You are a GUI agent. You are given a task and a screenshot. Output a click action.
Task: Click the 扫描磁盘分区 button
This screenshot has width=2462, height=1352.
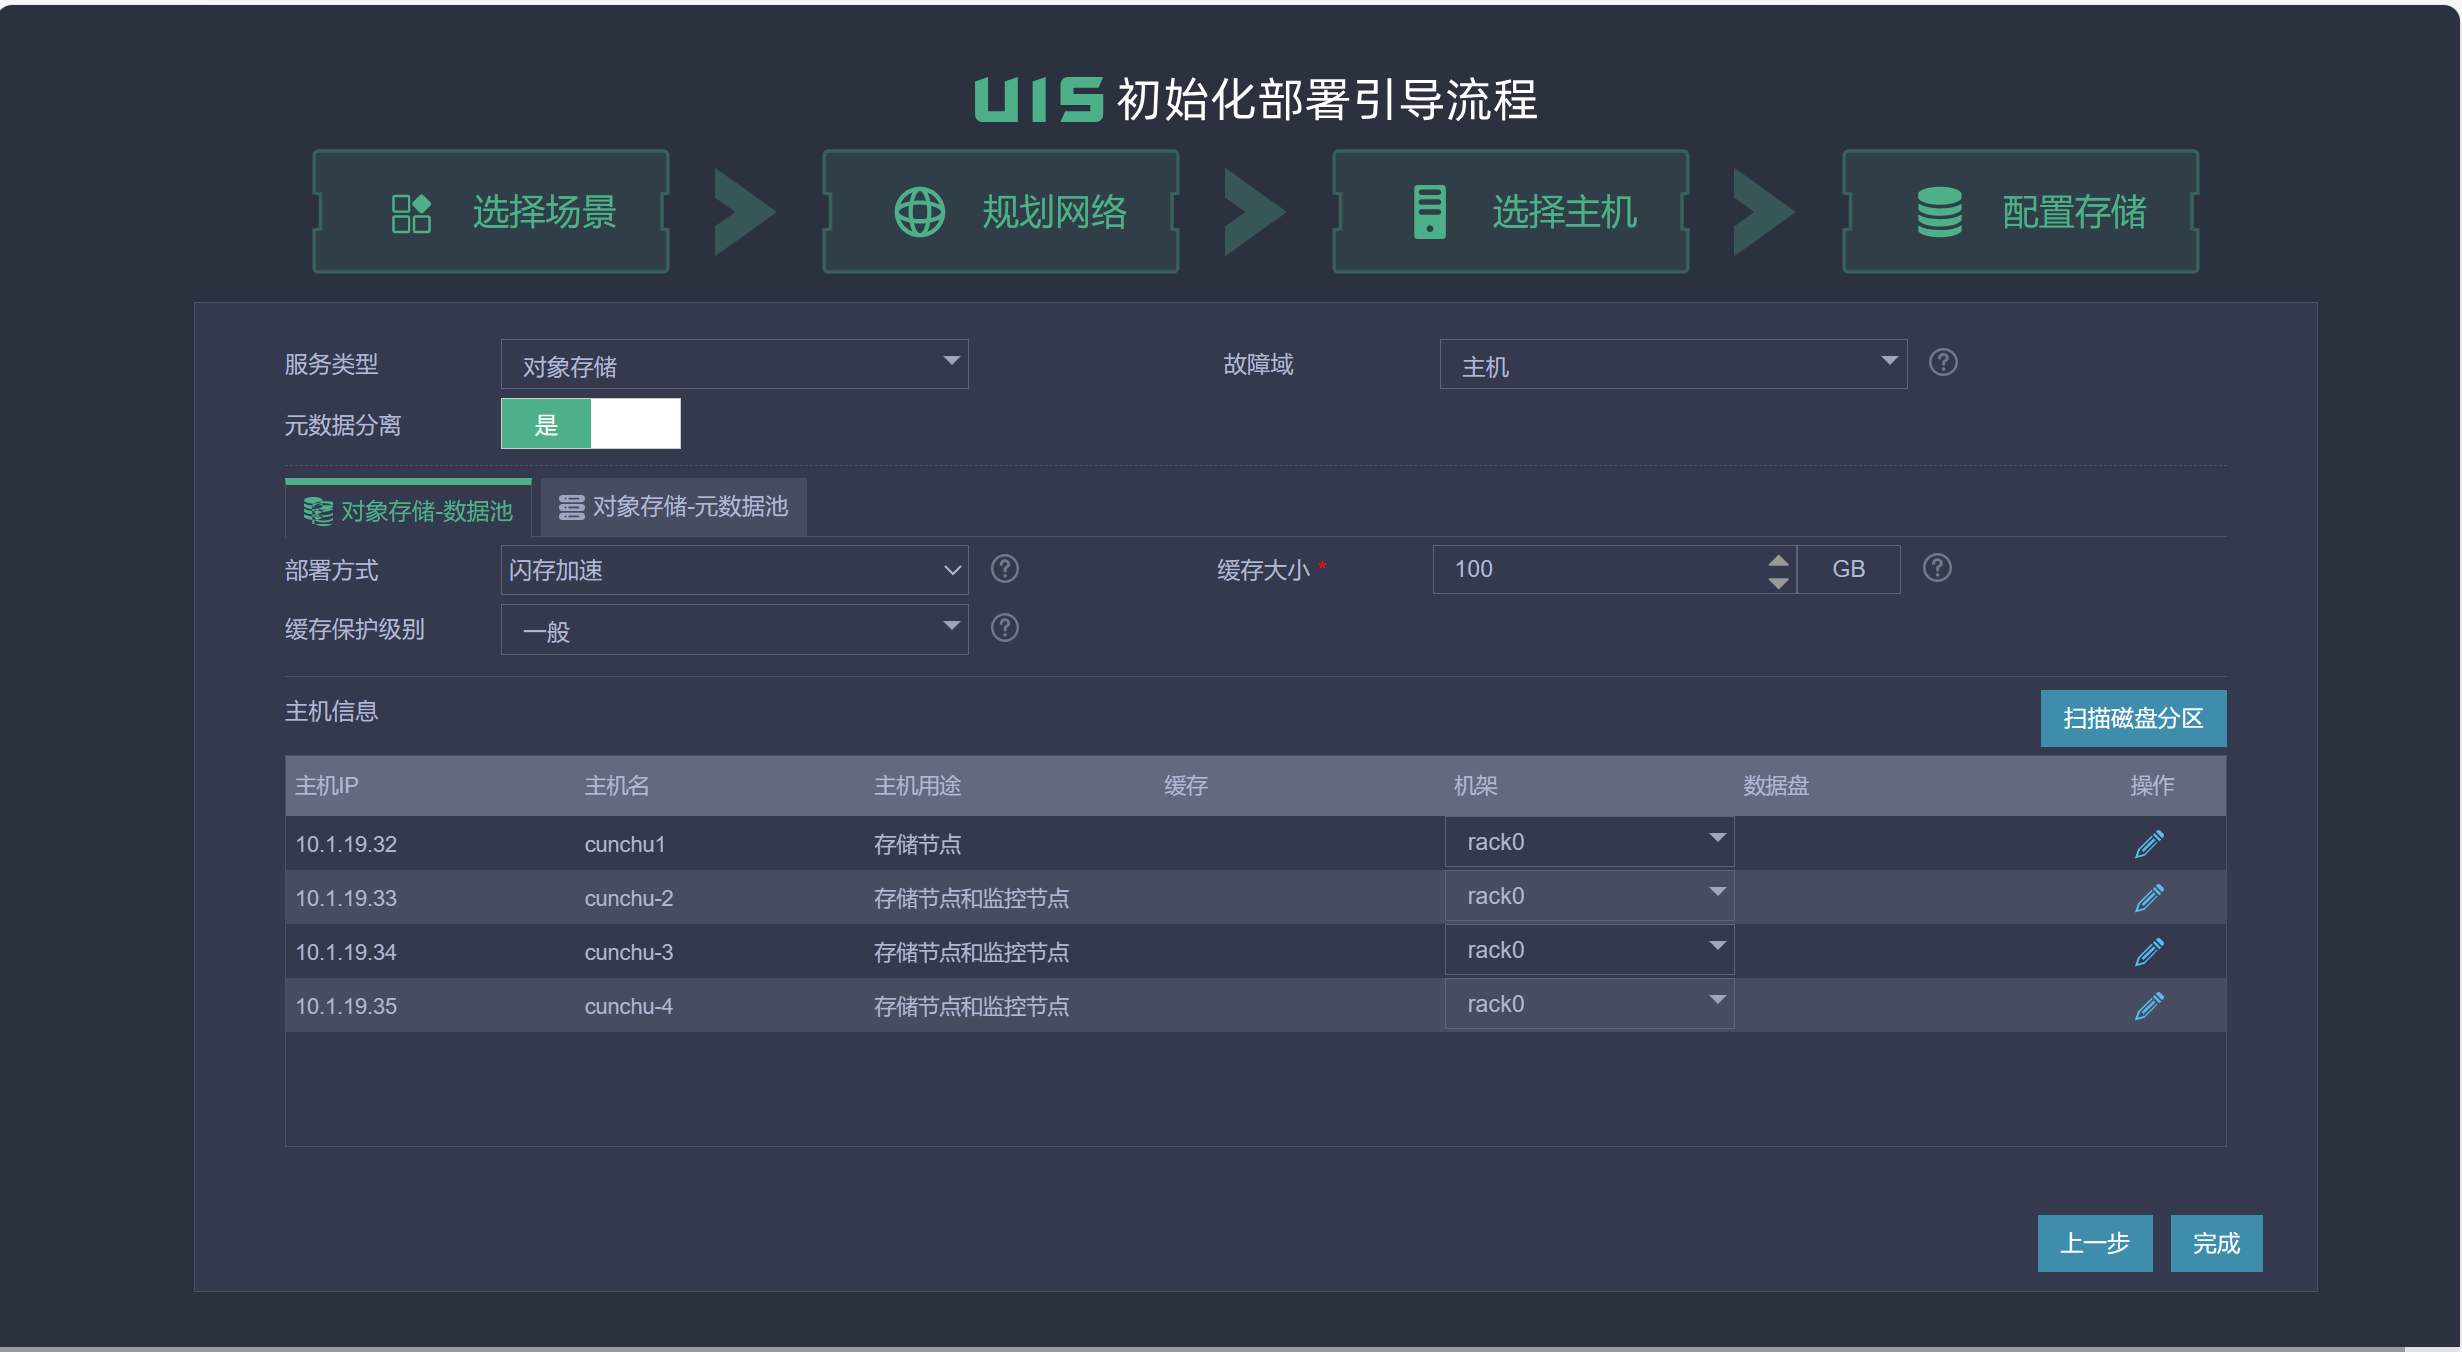click(x=2132, y=718)
